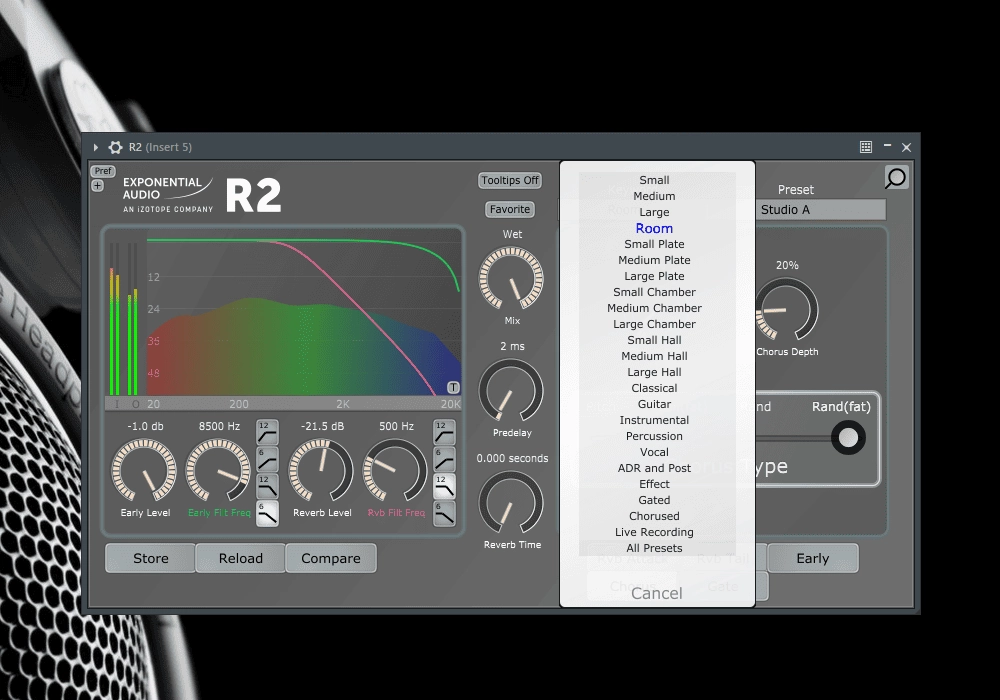The width and height of the screenshot is (1000, 700).
Task: Select All Presets keyword
Action: (x=654, y=548)
